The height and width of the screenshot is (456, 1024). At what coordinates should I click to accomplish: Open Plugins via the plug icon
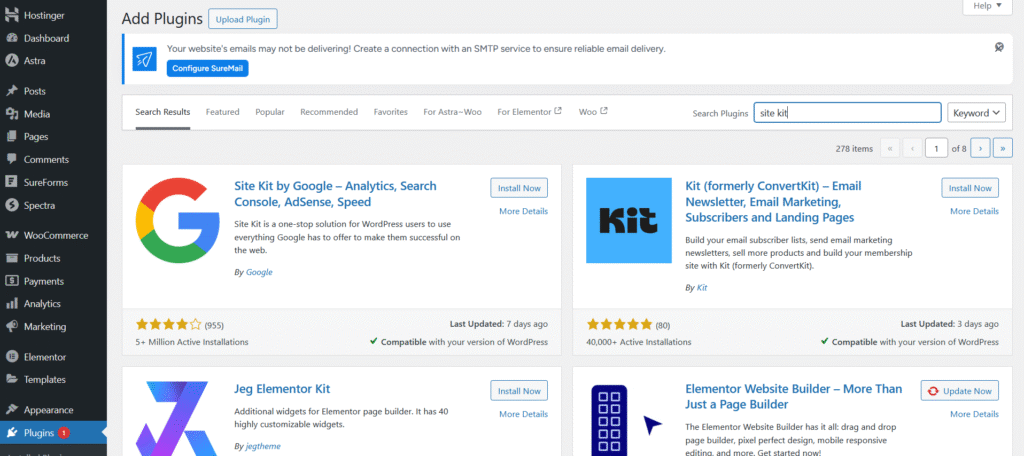[12, 433]
